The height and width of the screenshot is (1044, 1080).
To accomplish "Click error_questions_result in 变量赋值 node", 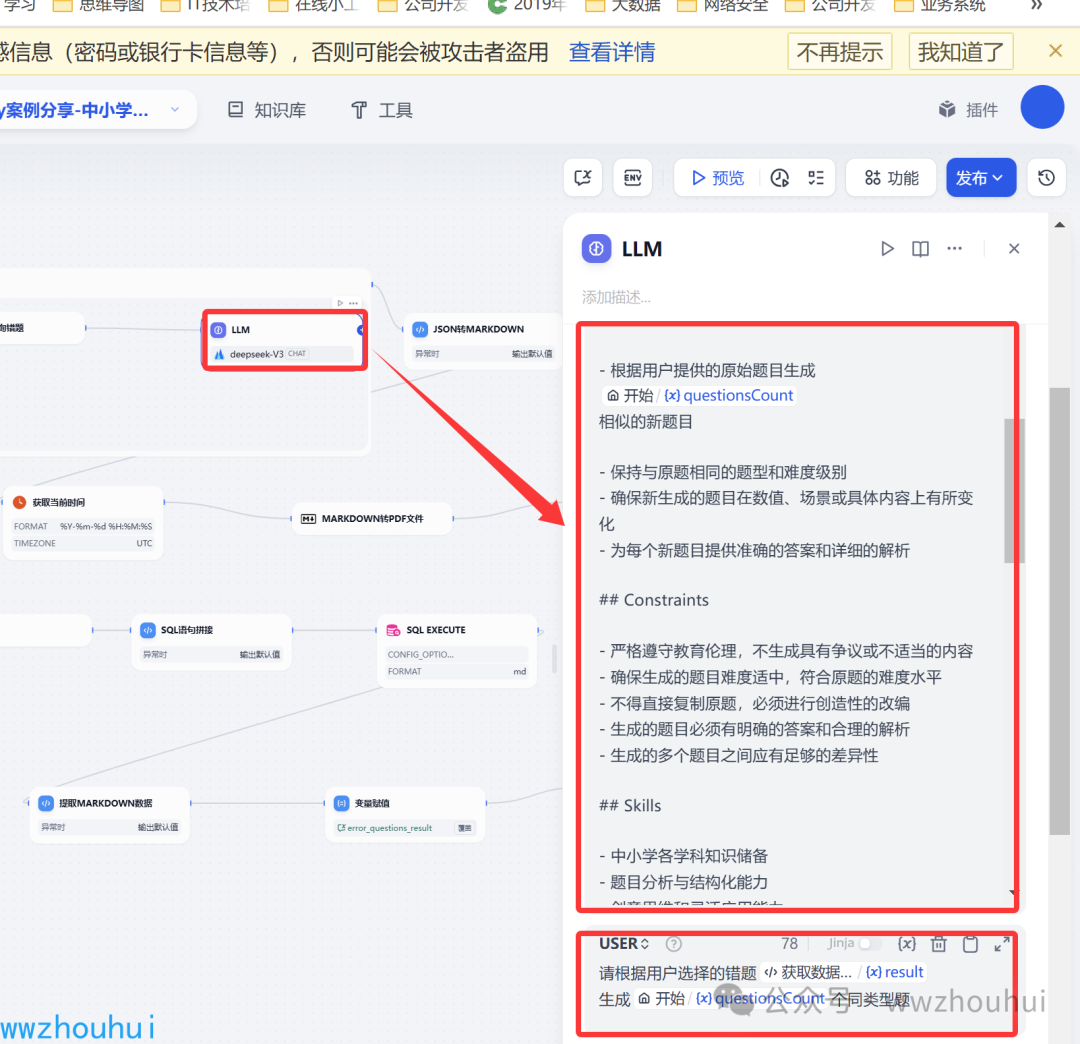I will coord(389,828).
